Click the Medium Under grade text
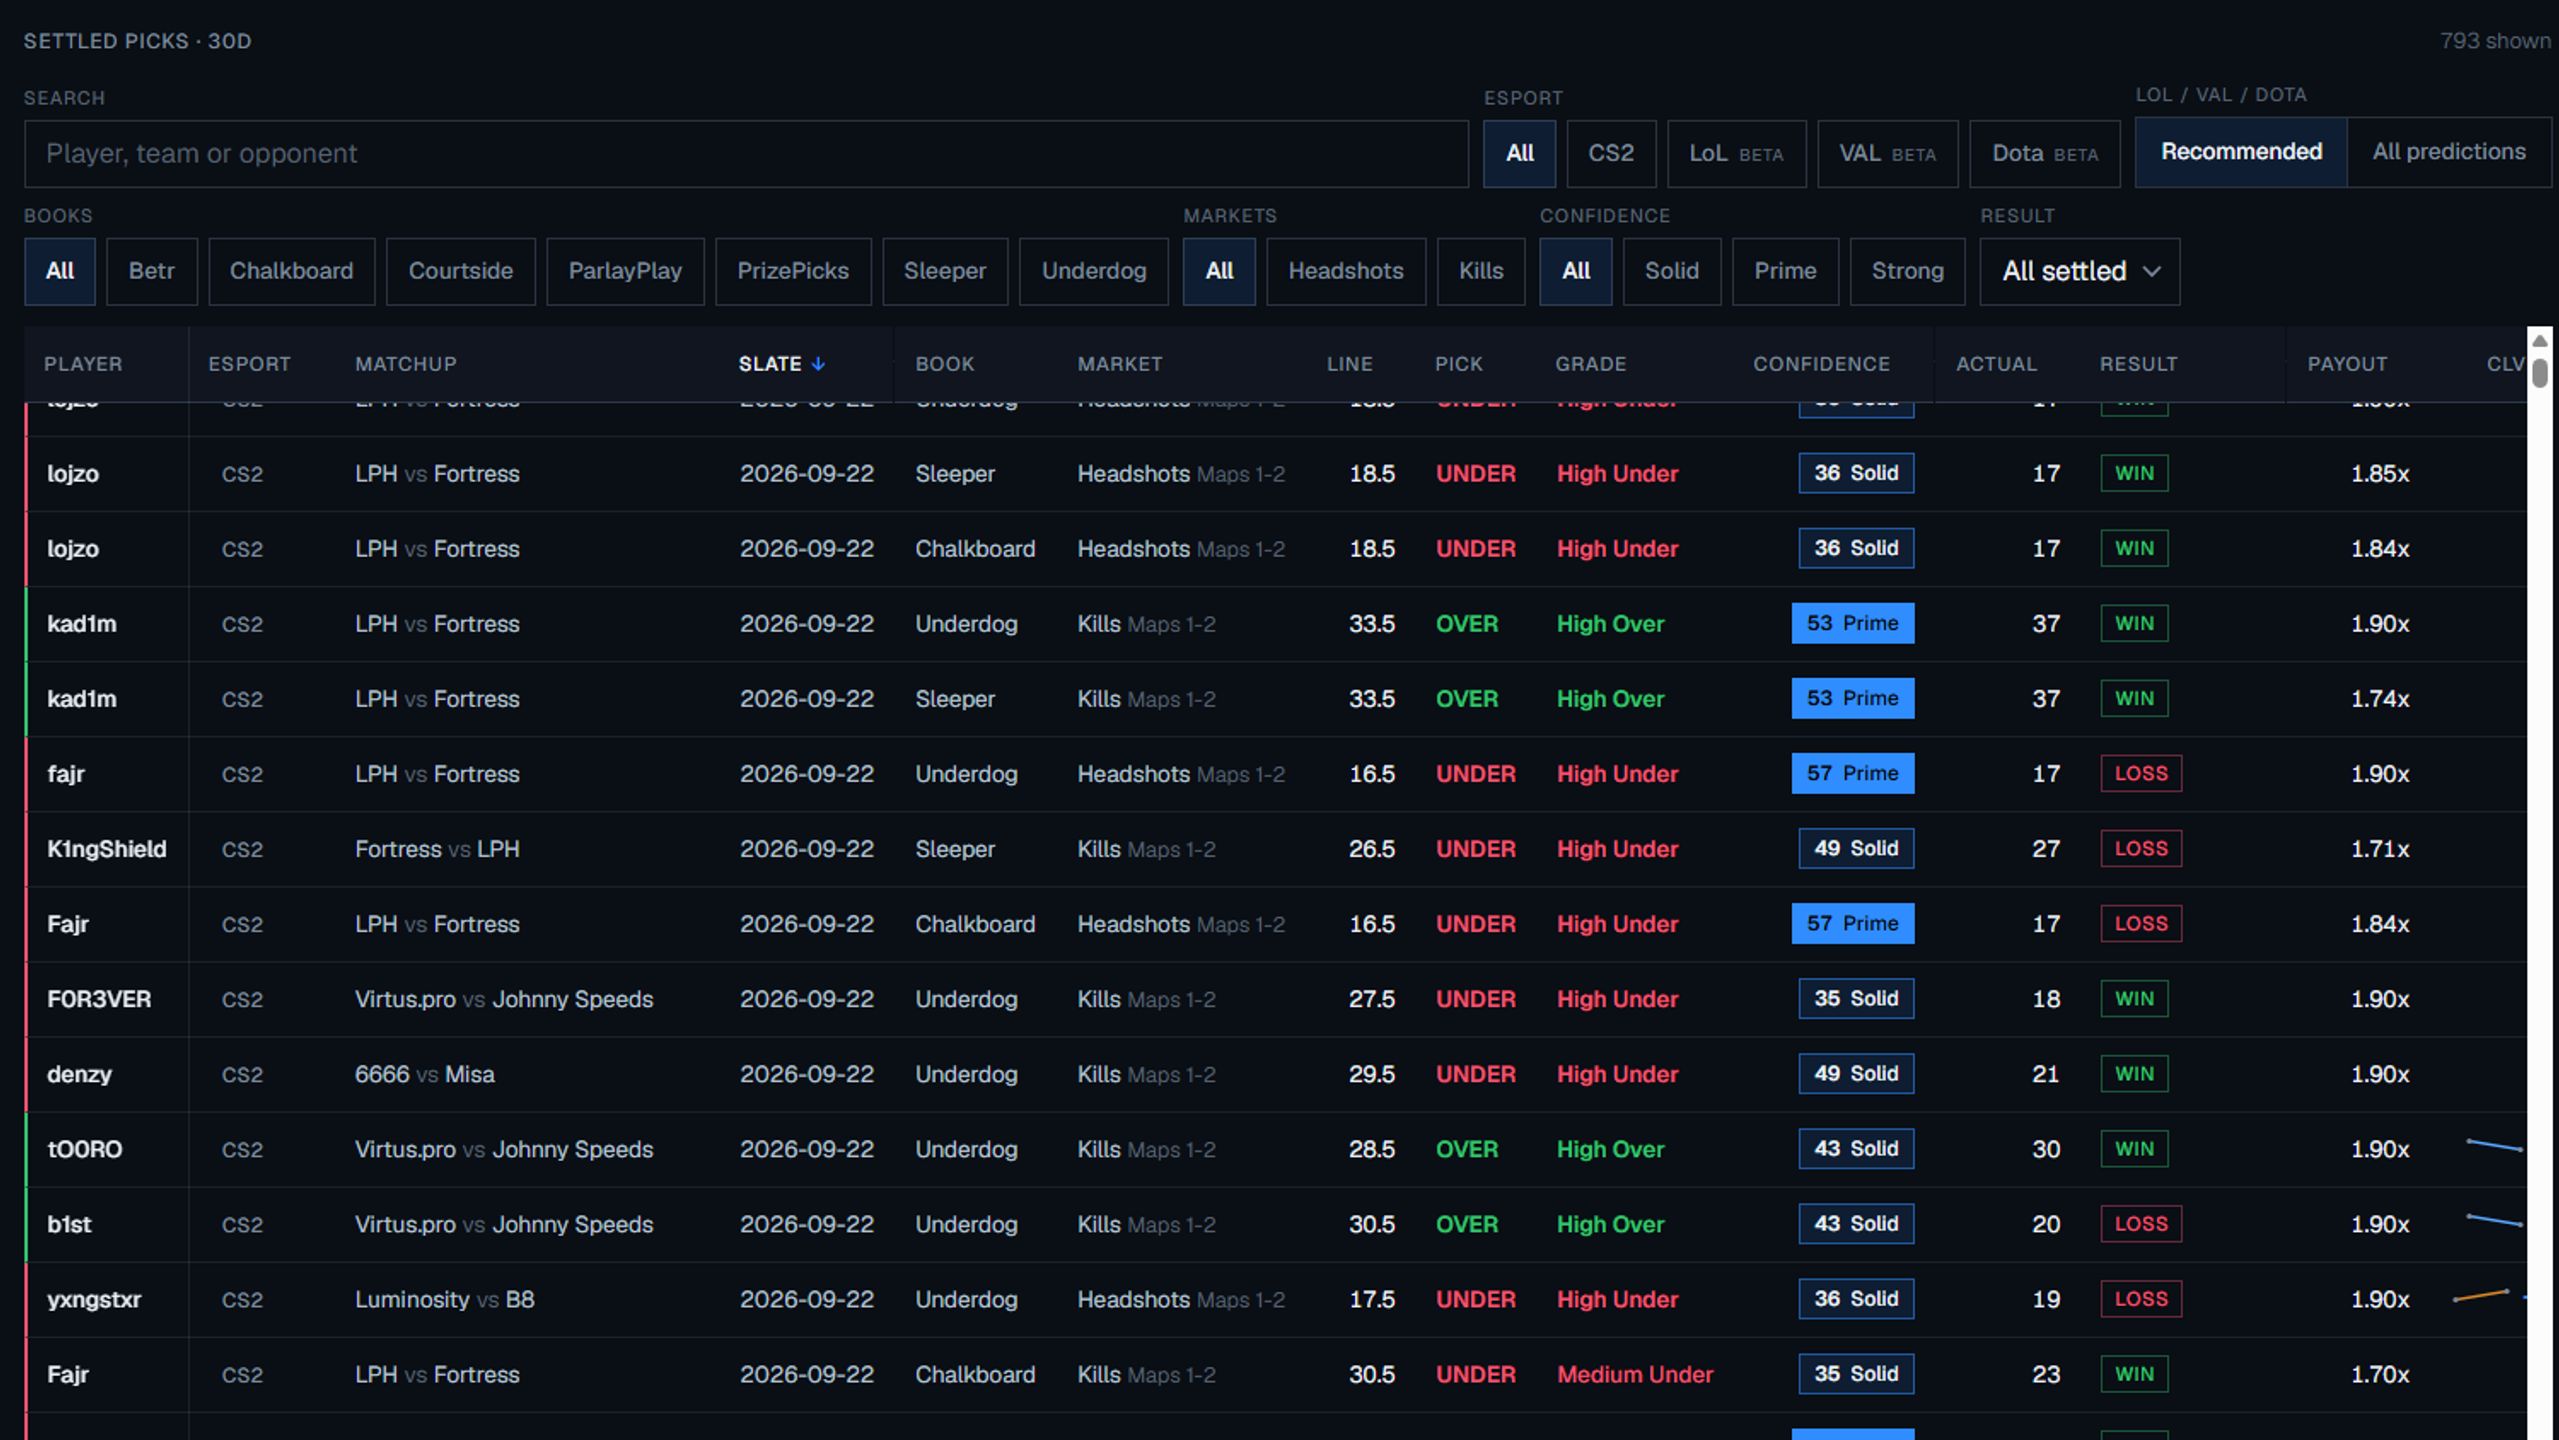 point(1634,1375)
